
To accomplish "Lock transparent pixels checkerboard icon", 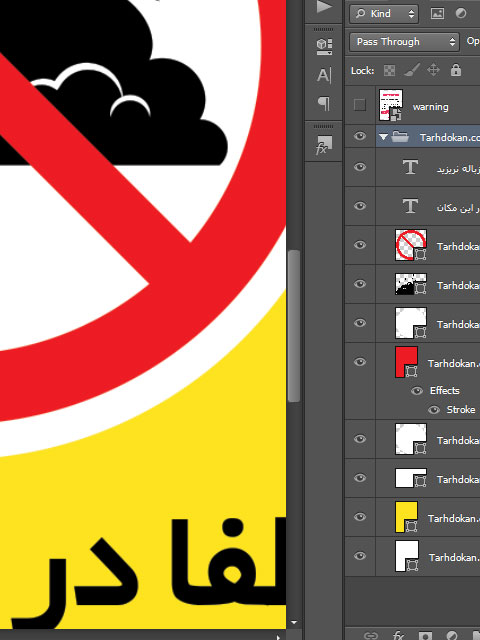I will pos(389,71).
